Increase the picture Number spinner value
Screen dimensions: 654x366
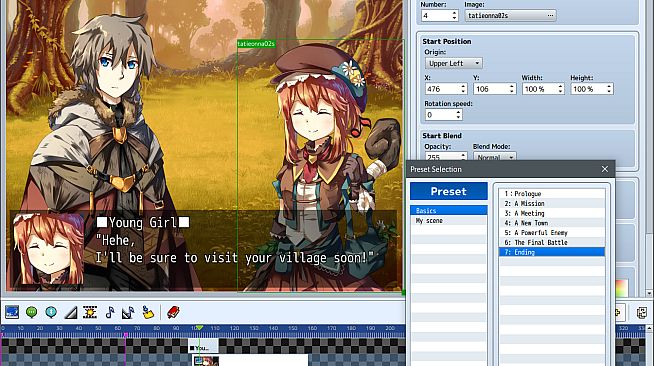(454, 13)
